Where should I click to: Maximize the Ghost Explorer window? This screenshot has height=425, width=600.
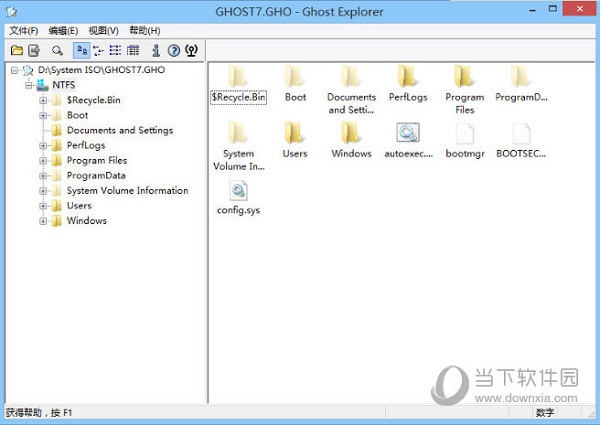(553, 9)
